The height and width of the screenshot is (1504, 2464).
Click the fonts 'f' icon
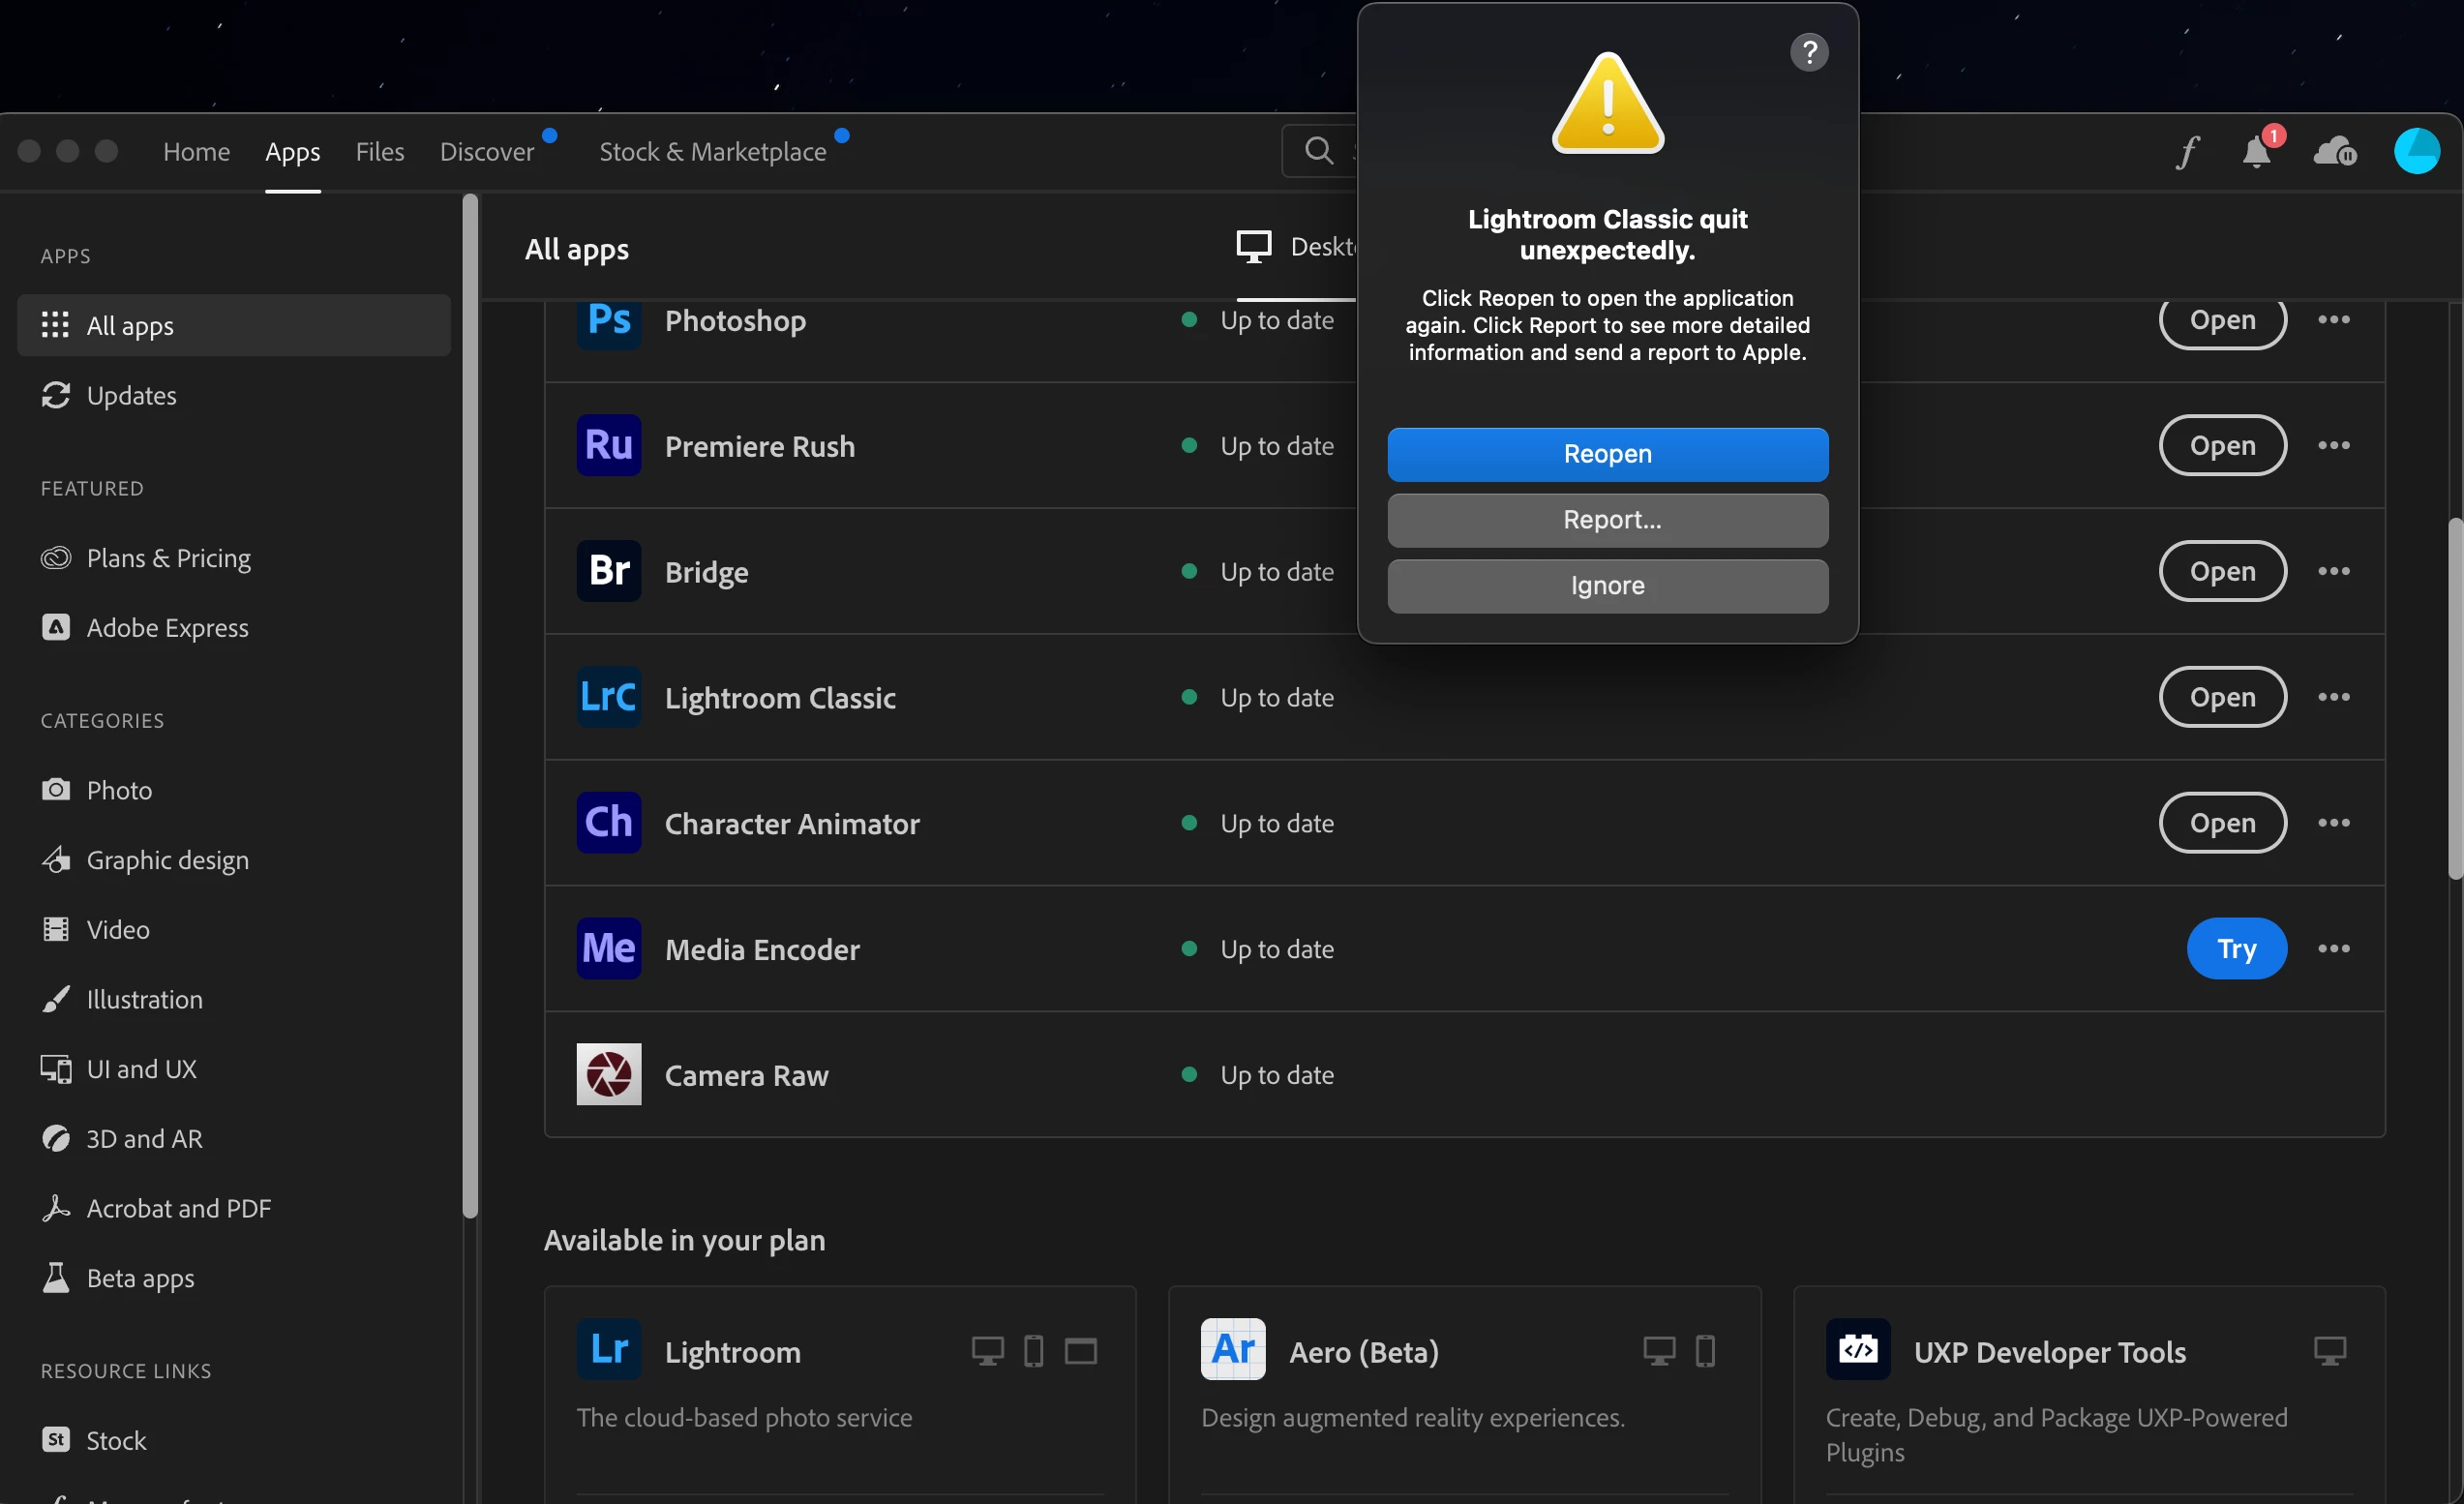pos(2187,152)
